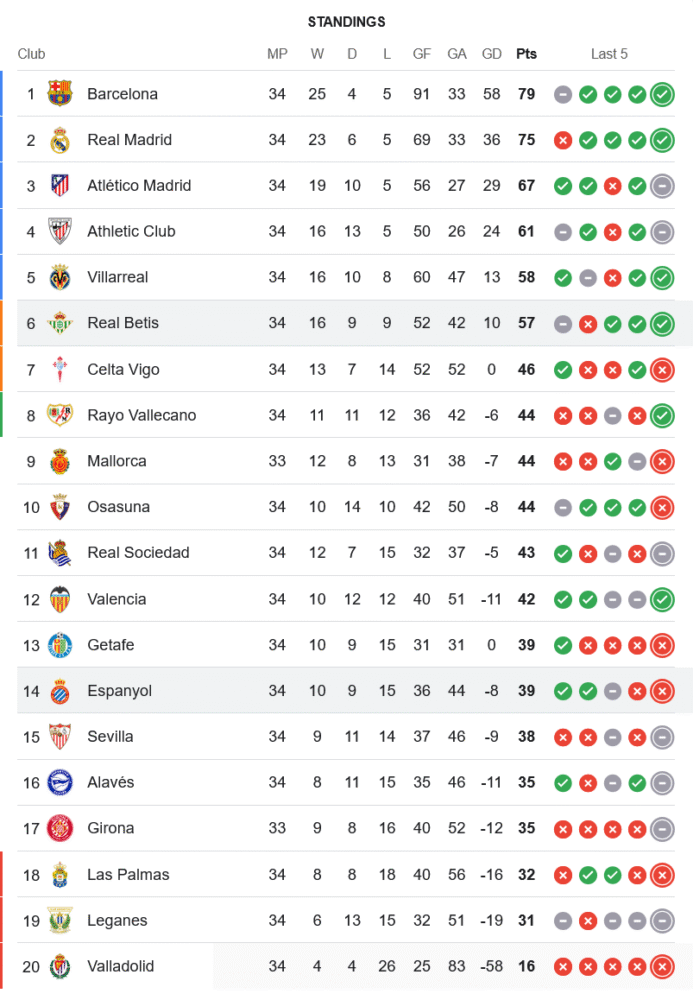Click the Real Betis crest icon
Viewport: 693px width, 1000px height.
(x=60, y=323)
